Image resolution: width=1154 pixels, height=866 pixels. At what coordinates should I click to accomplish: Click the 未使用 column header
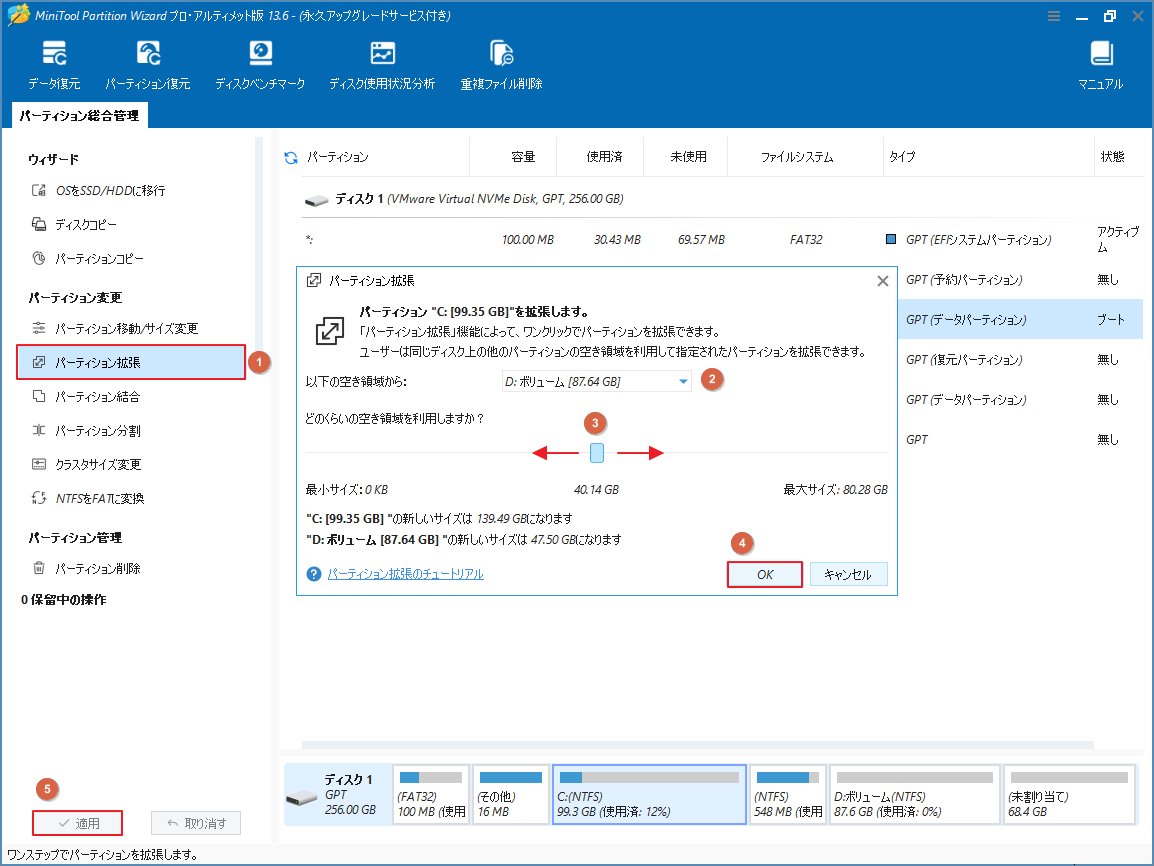coord(688,157)
